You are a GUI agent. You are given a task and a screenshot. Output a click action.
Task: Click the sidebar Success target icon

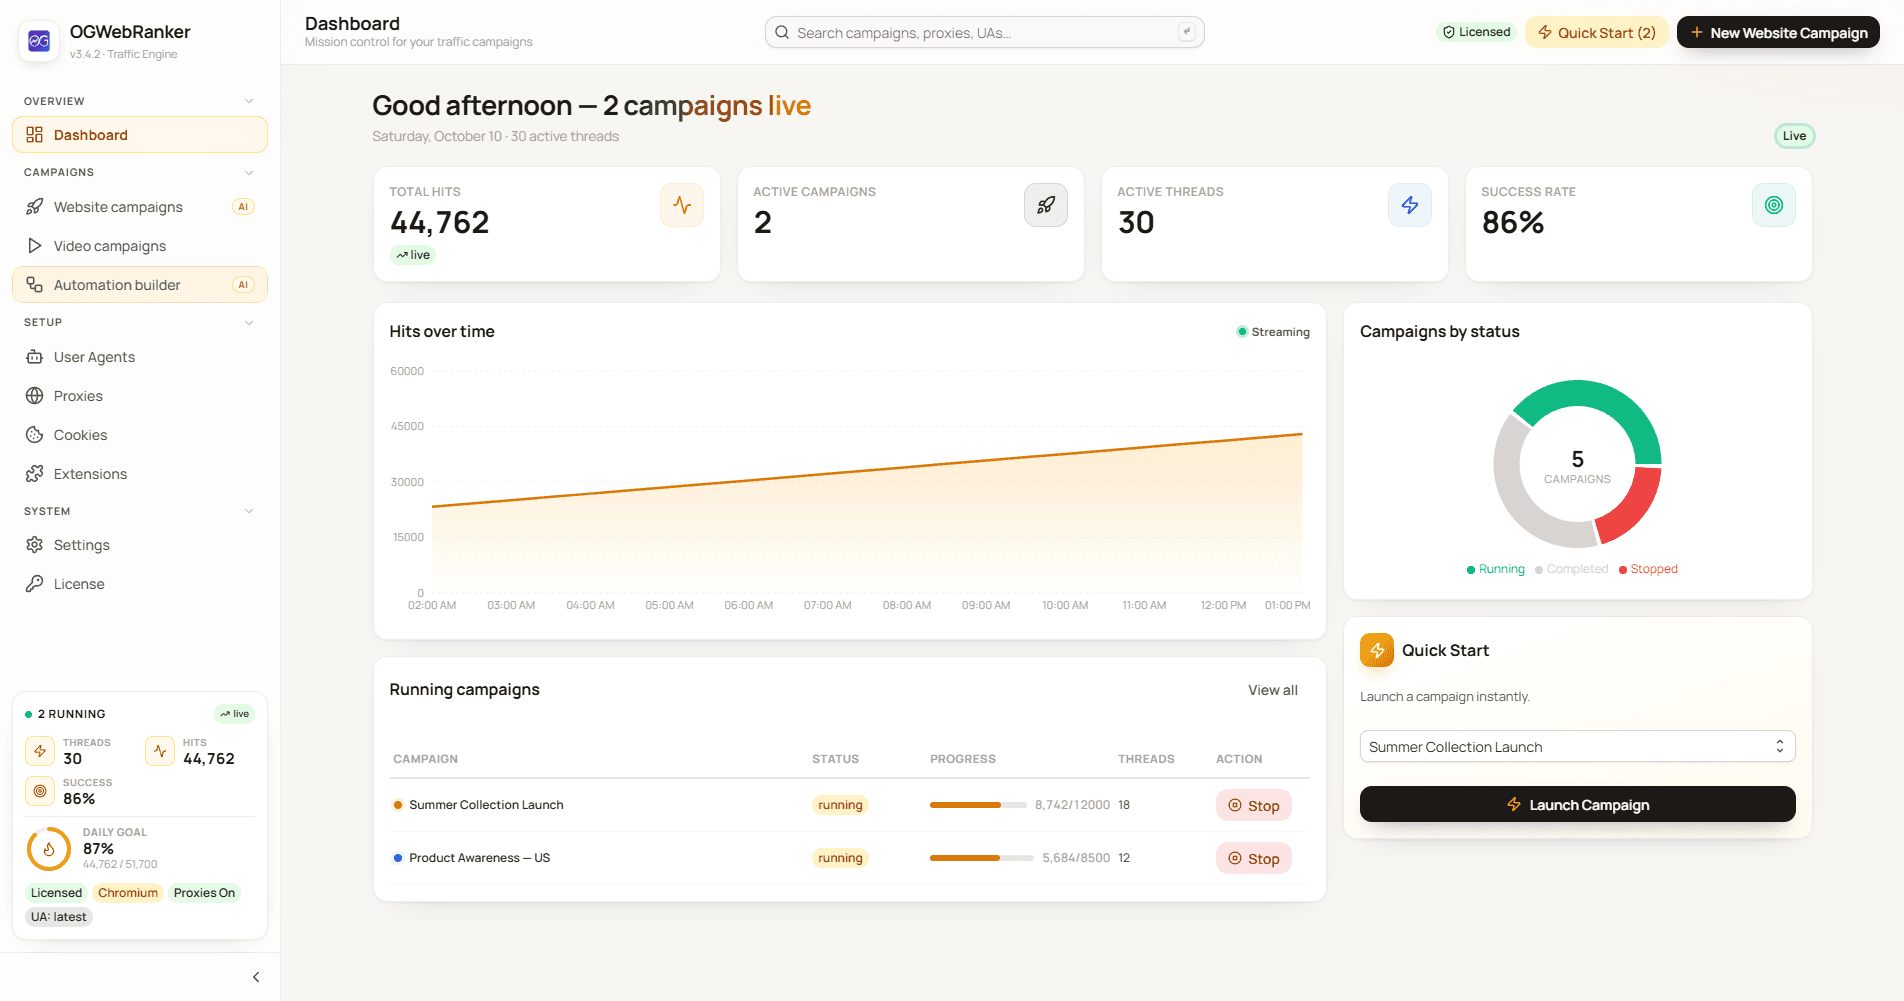click(40, 791)
